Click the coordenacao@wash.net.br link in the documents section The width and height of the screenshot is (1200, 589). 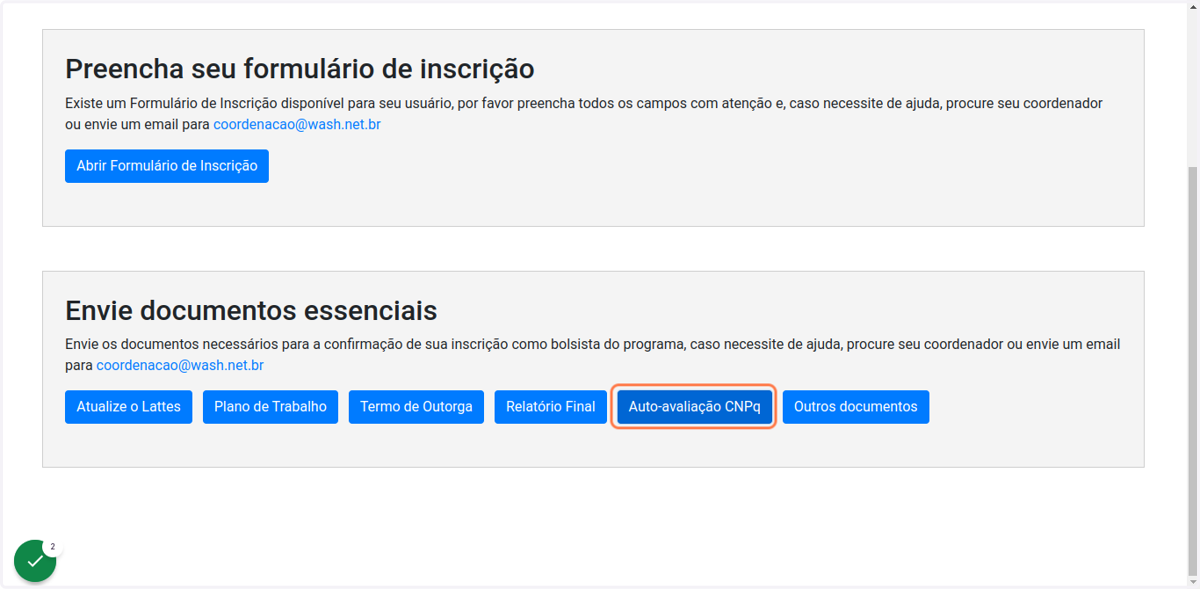(180, 365)
